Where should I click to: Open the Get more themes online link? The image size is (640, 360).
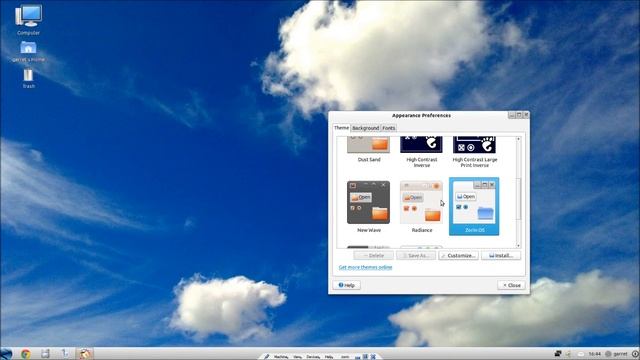click(365, 267)
